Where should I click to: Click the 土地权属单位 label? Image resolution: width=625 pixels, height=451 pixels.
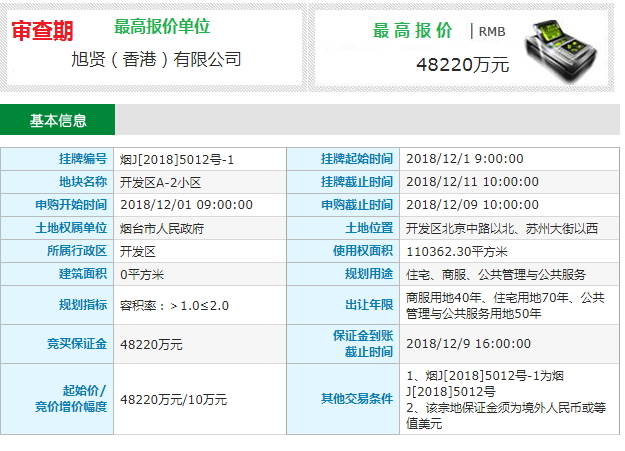coord(71,228)
